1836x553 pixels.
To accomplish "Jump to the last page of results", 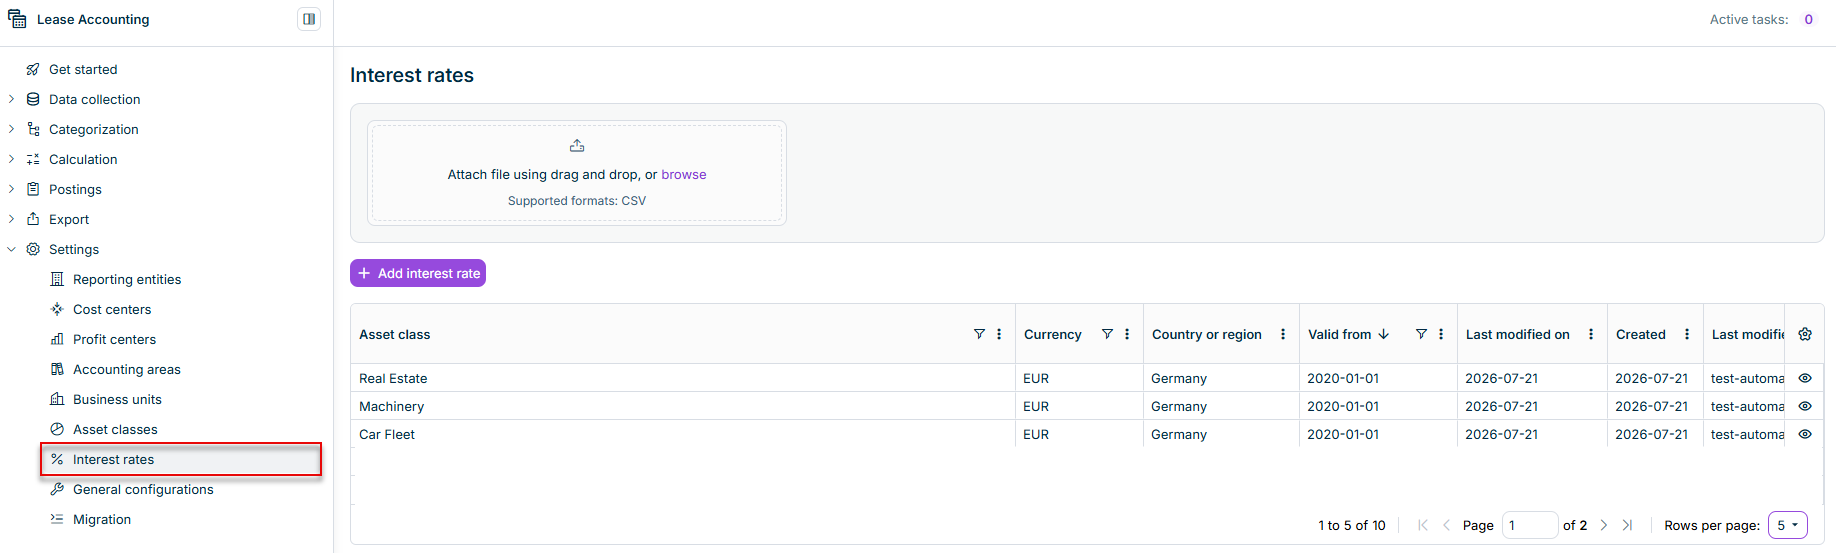I will [1627, 525].
